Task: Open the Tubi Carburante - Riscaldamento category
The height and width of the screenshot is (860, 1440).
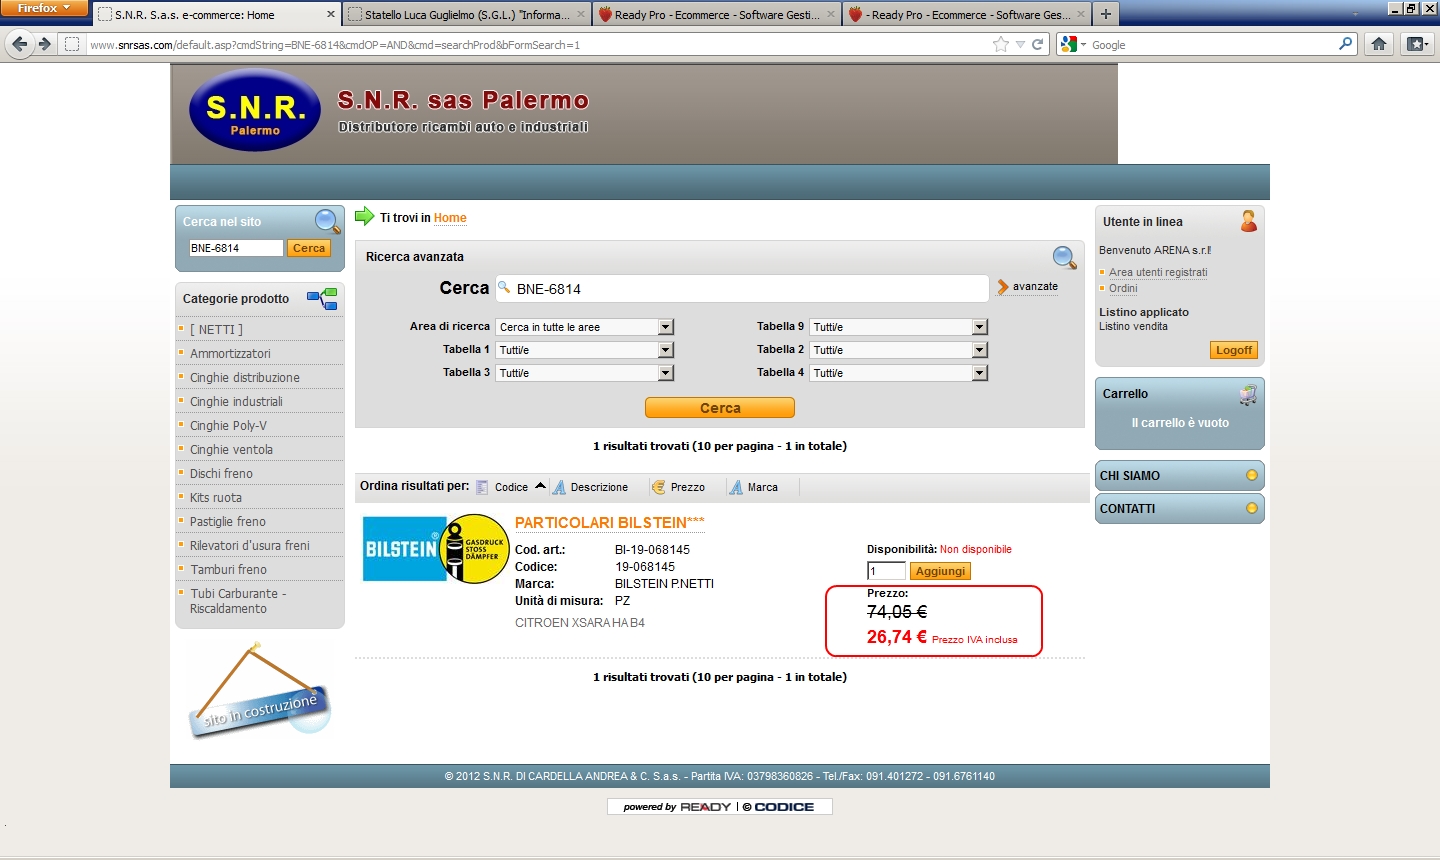Action: [x=238, y=601]
